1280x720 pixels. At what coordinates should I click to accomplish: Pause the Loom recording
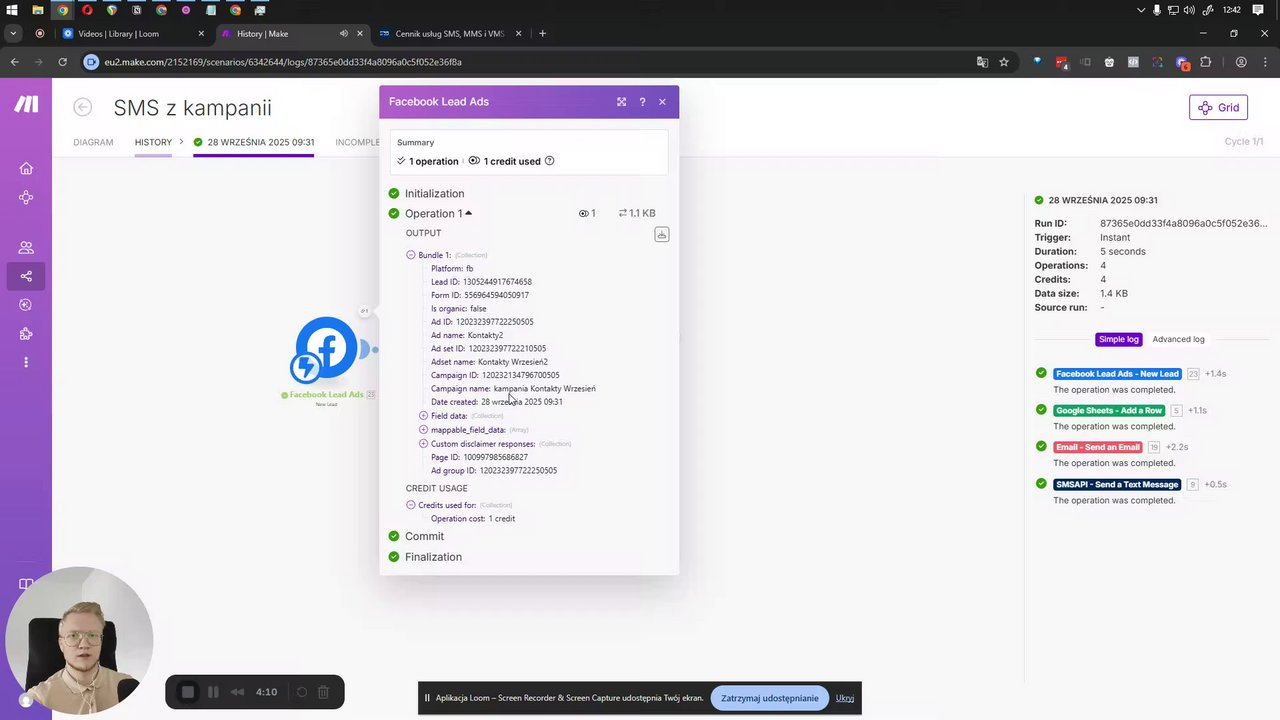[213, 692]
